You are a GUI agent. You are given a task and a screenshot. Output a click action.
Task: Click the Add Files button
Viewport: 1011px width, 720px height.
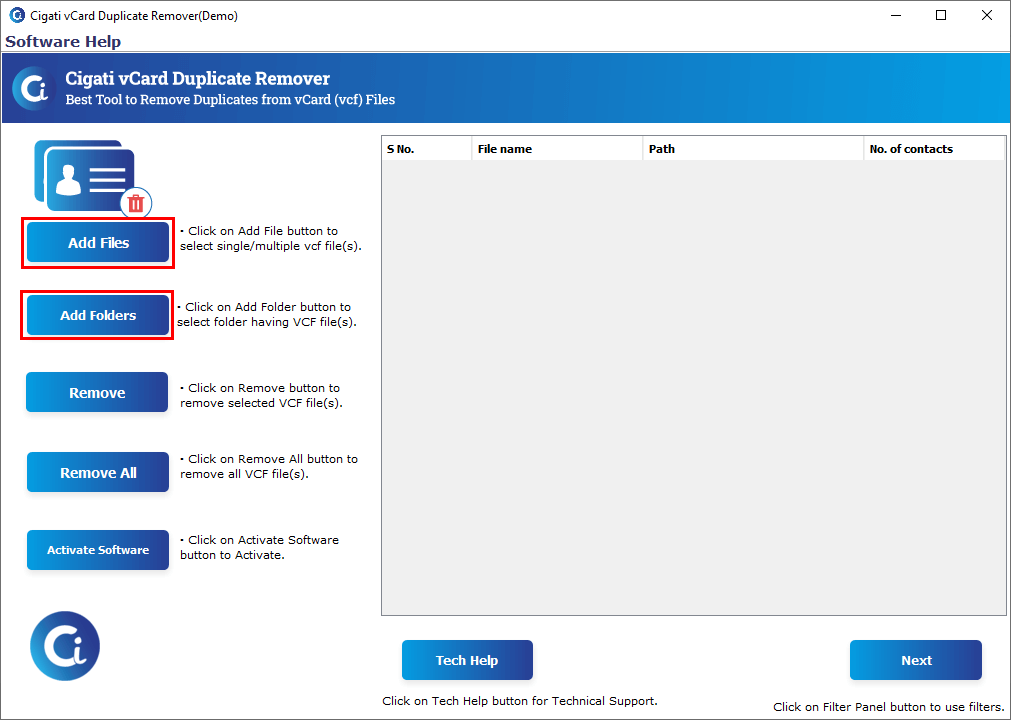tap(98, 243)
